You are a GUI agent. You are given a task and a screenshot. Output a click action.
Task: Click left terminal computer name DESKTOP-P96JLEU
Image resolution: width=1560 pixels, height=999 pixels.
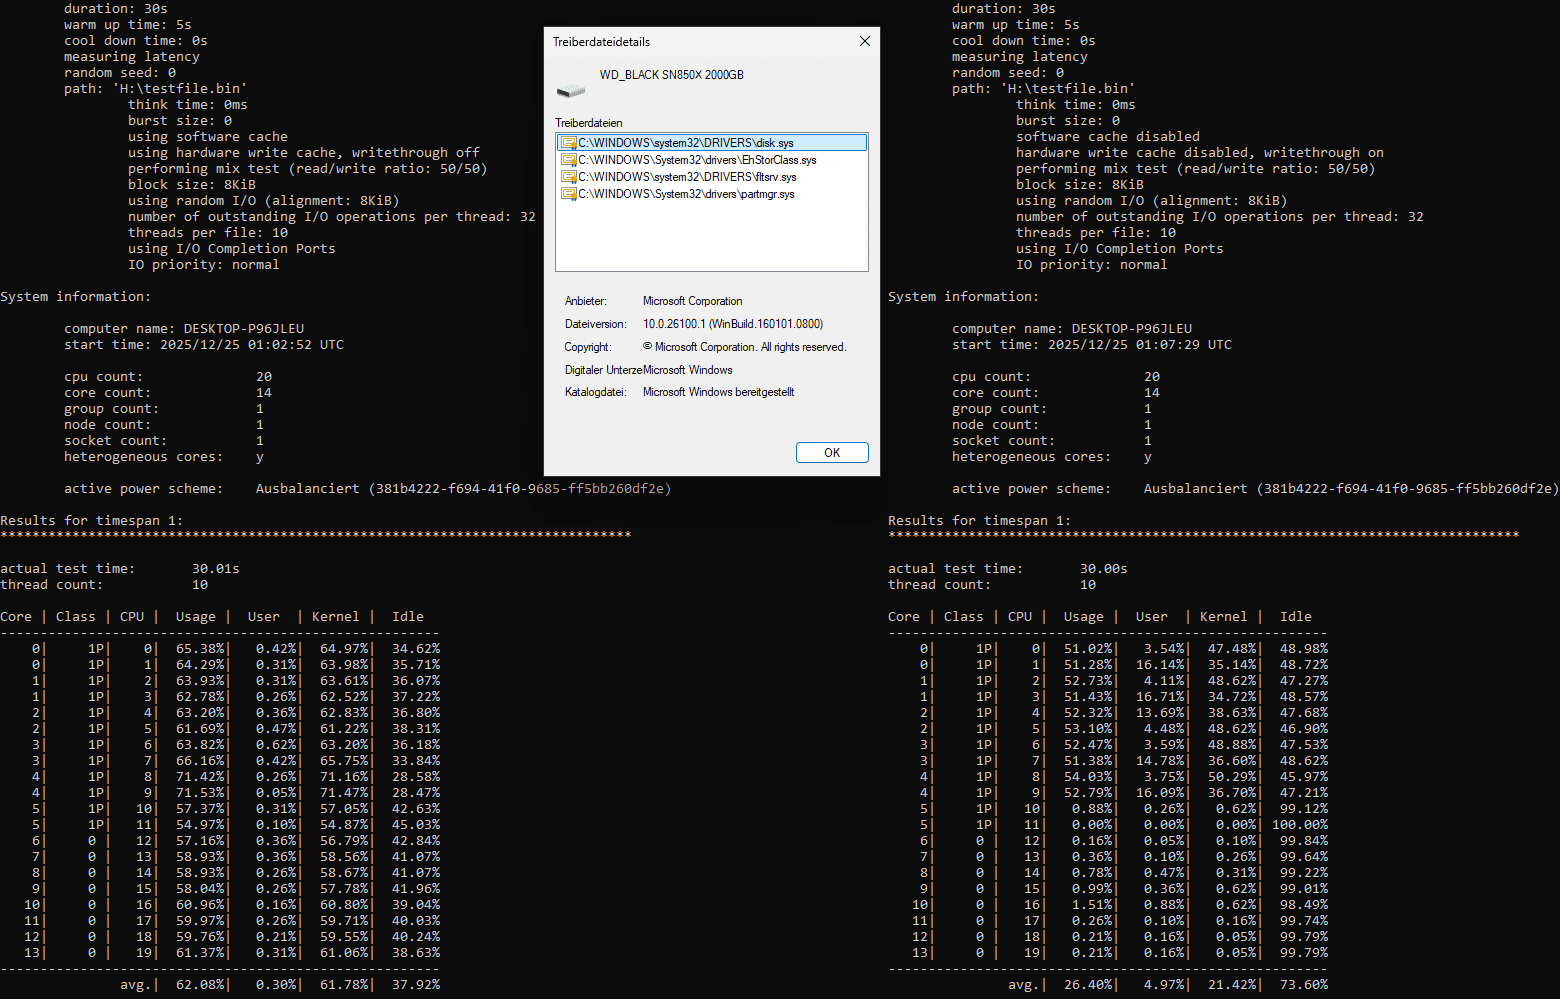point(184,329)
